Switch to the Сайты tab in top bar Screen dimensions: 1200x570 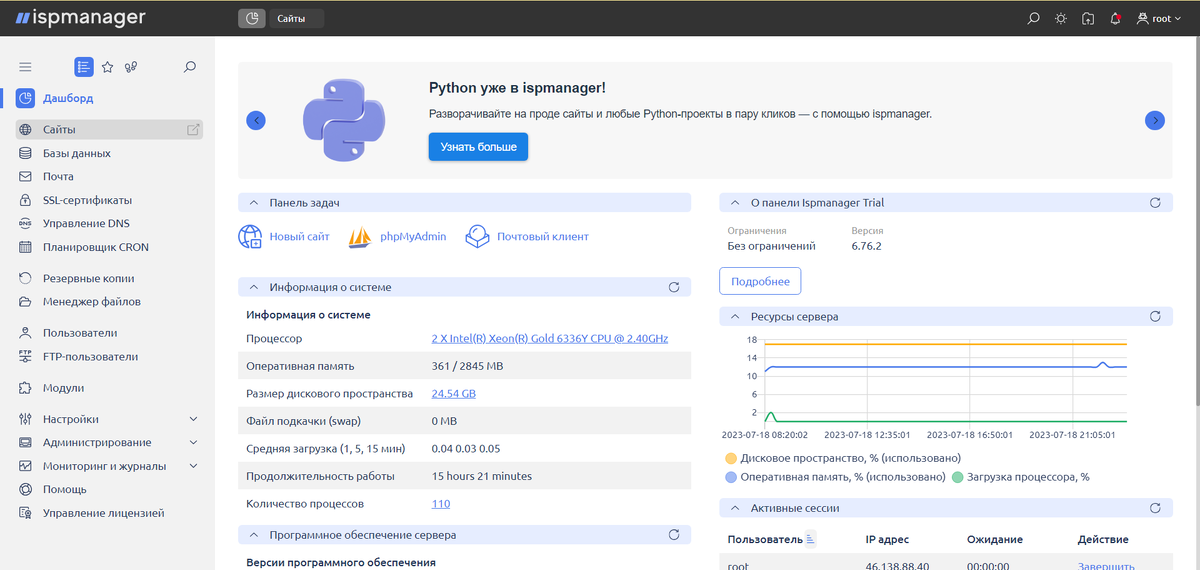tap(296, 18)
